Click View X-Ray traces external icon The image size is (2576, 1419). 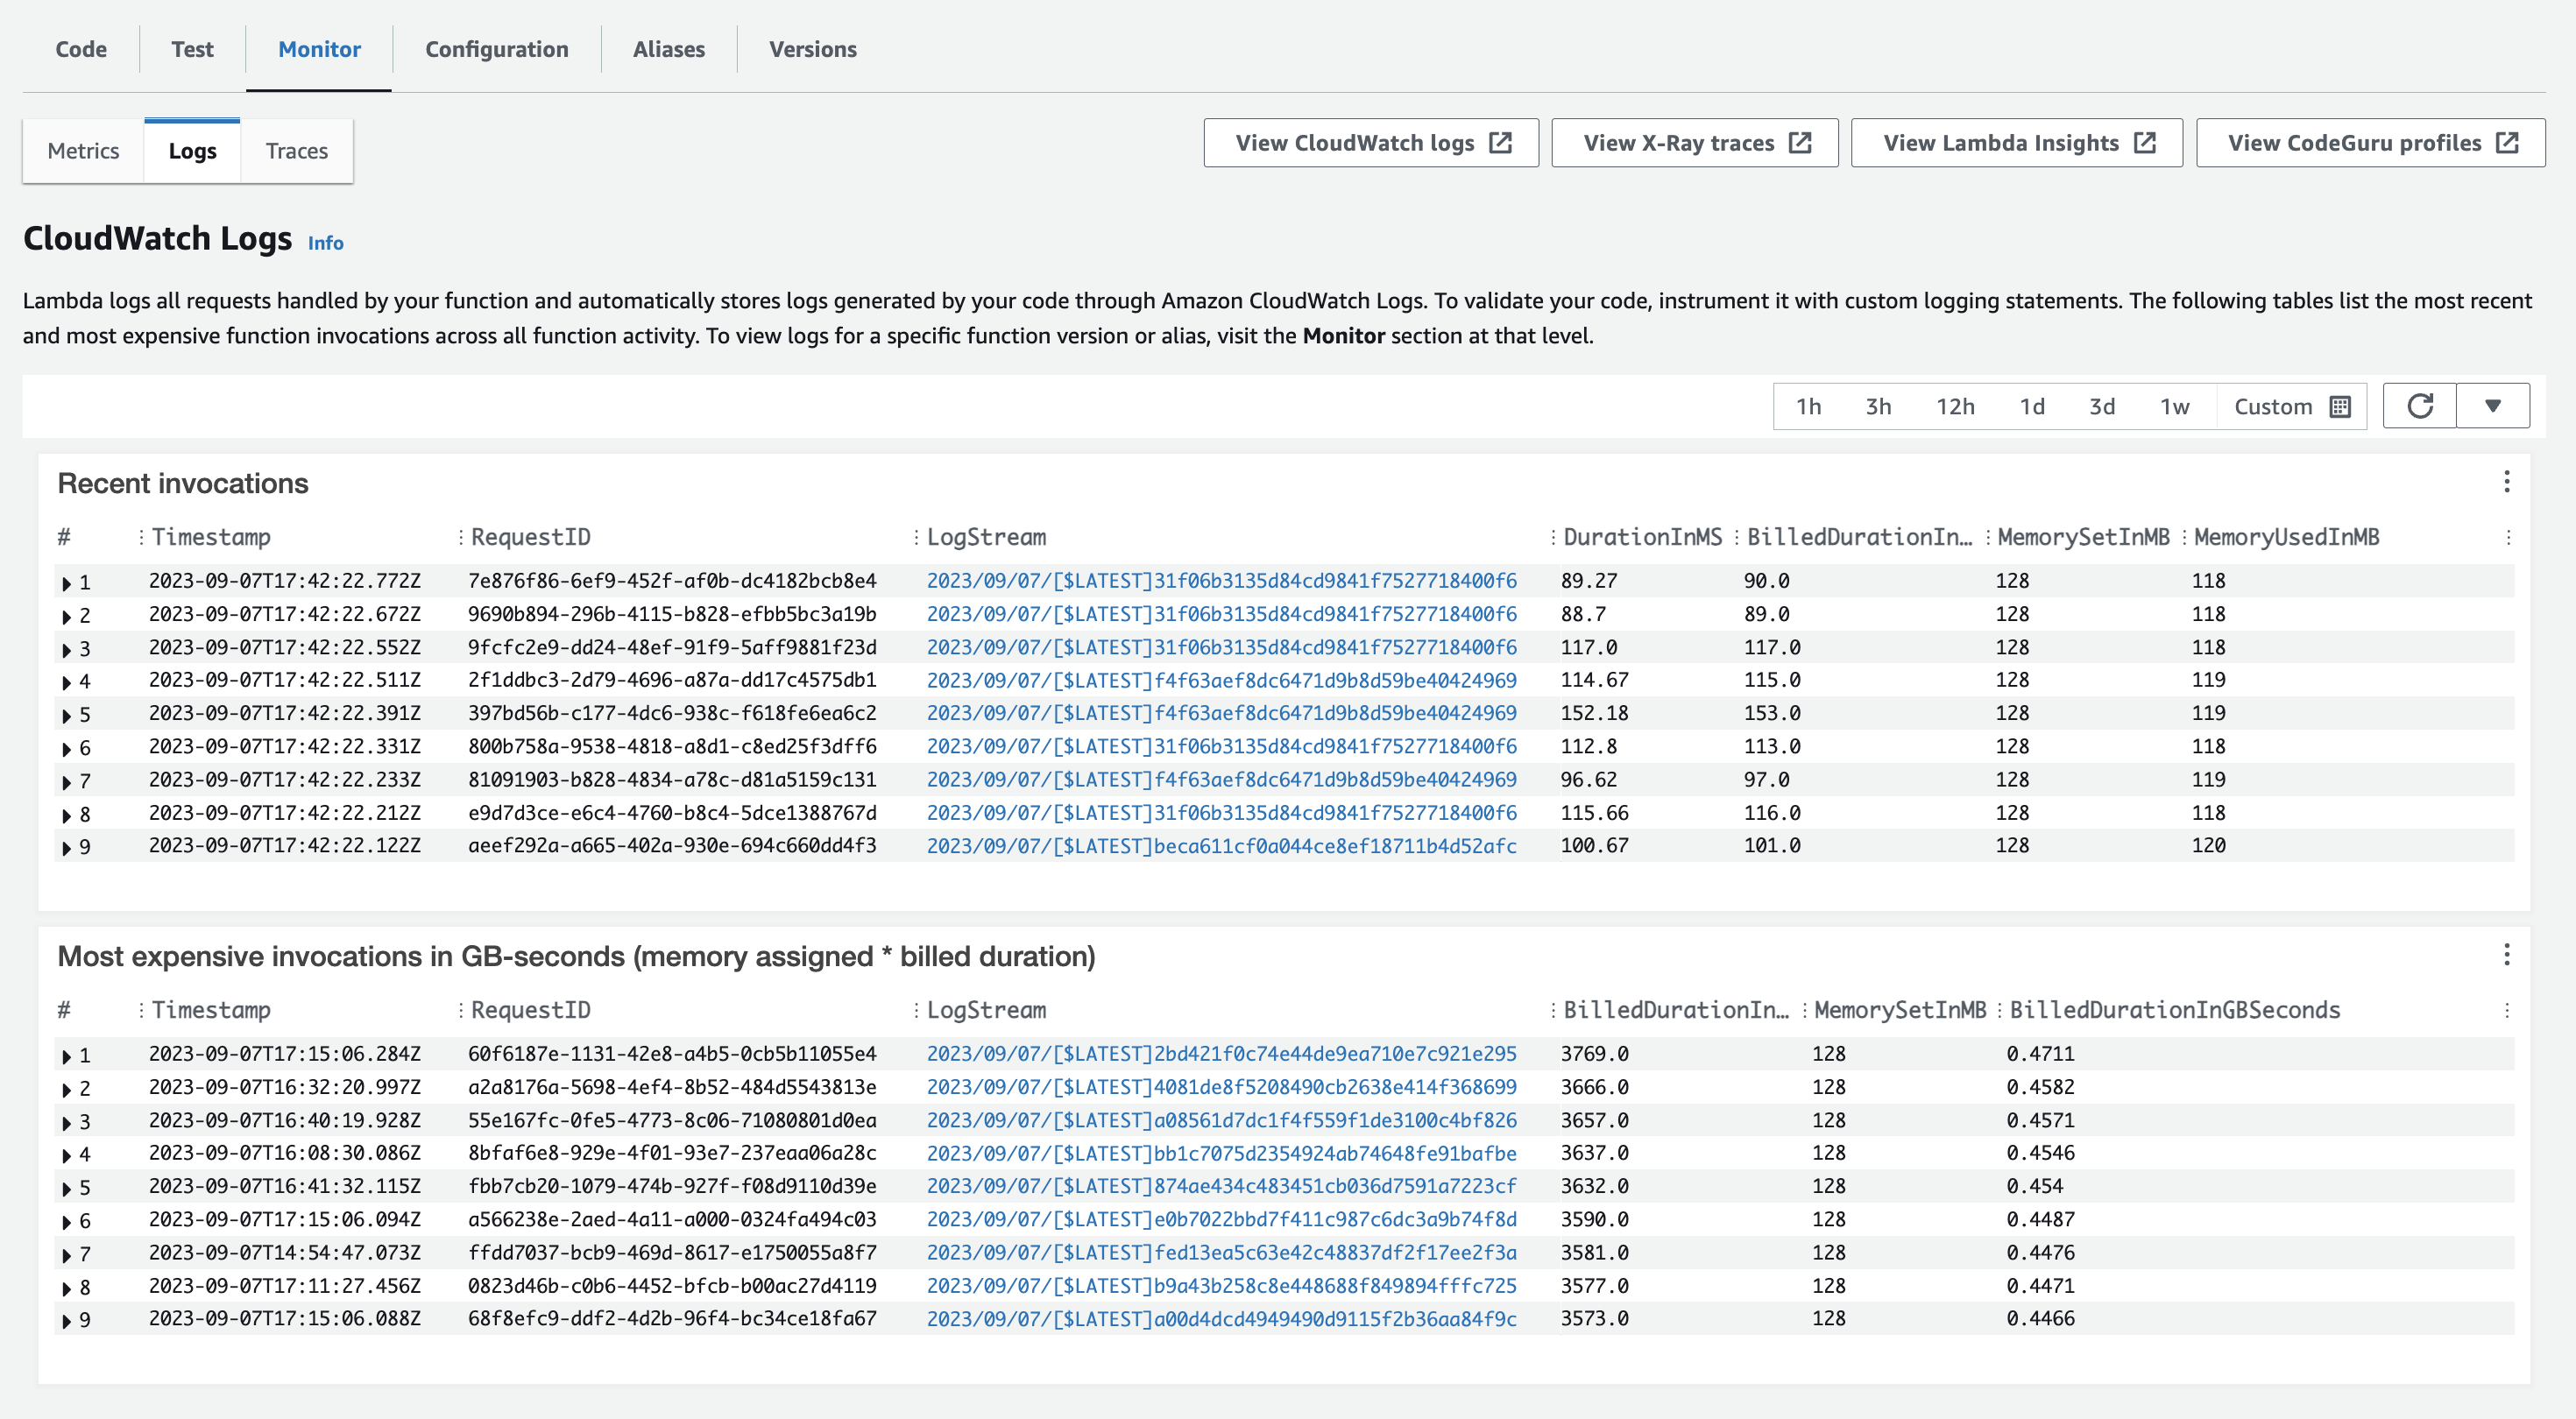click(x=1800, y=143)
